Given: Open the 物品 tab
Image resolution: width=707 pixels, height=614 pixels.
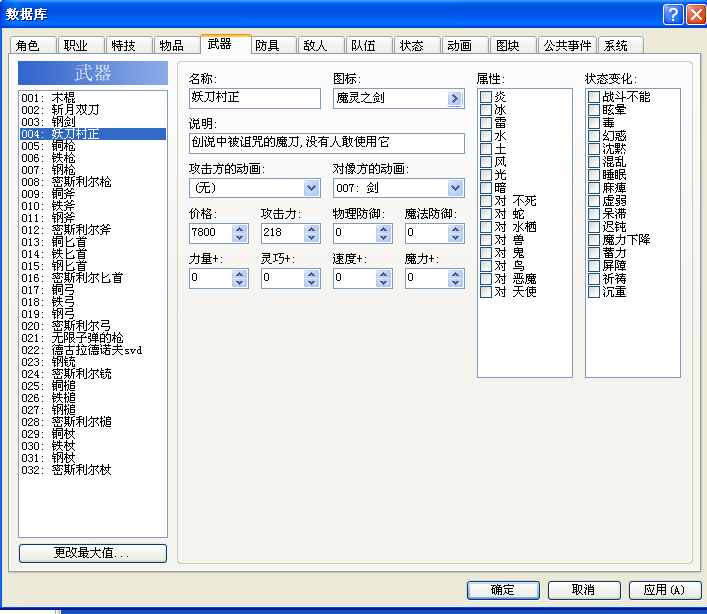Looking at the screenshot, I should pos(177,46).
